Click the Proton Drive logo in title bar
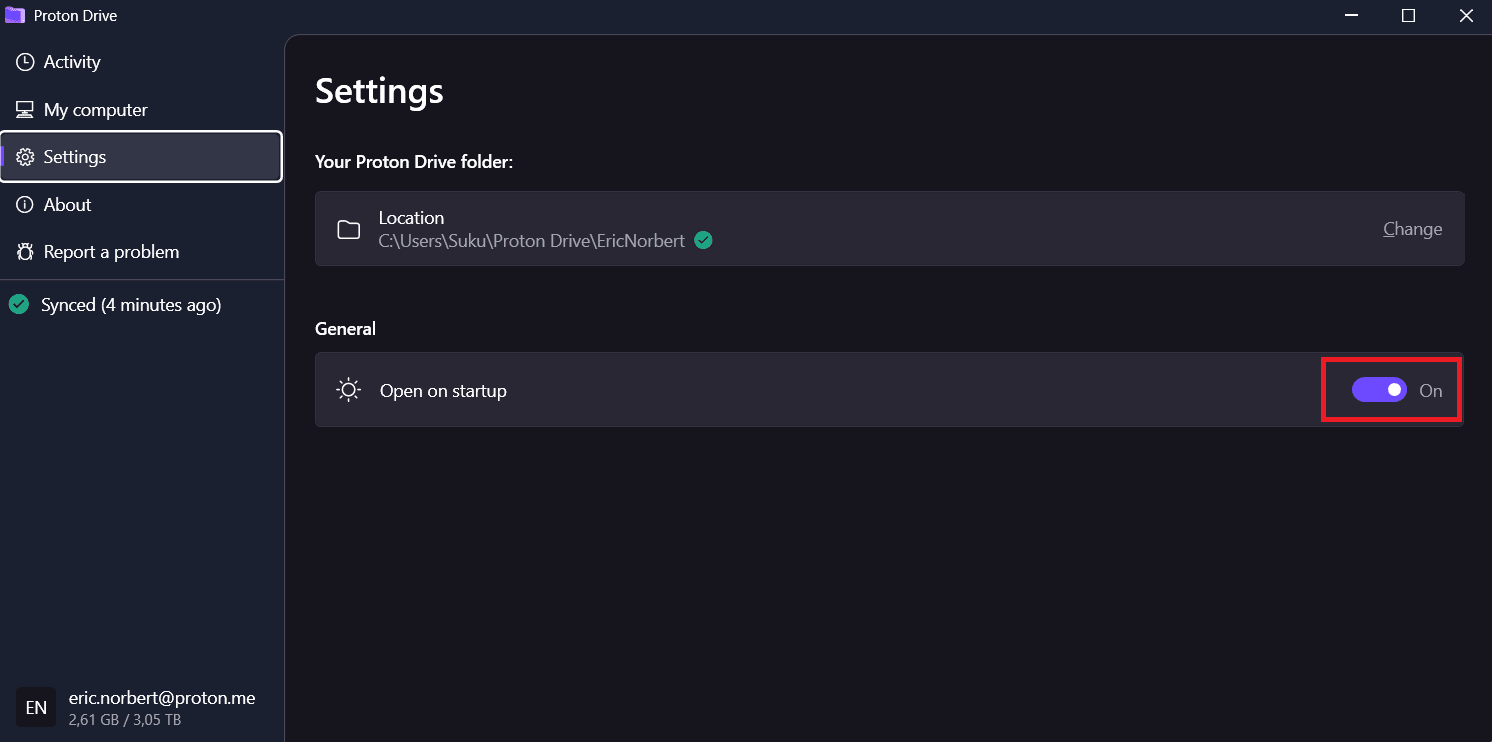Screen dimensions: 1492x742 [14, 15]
